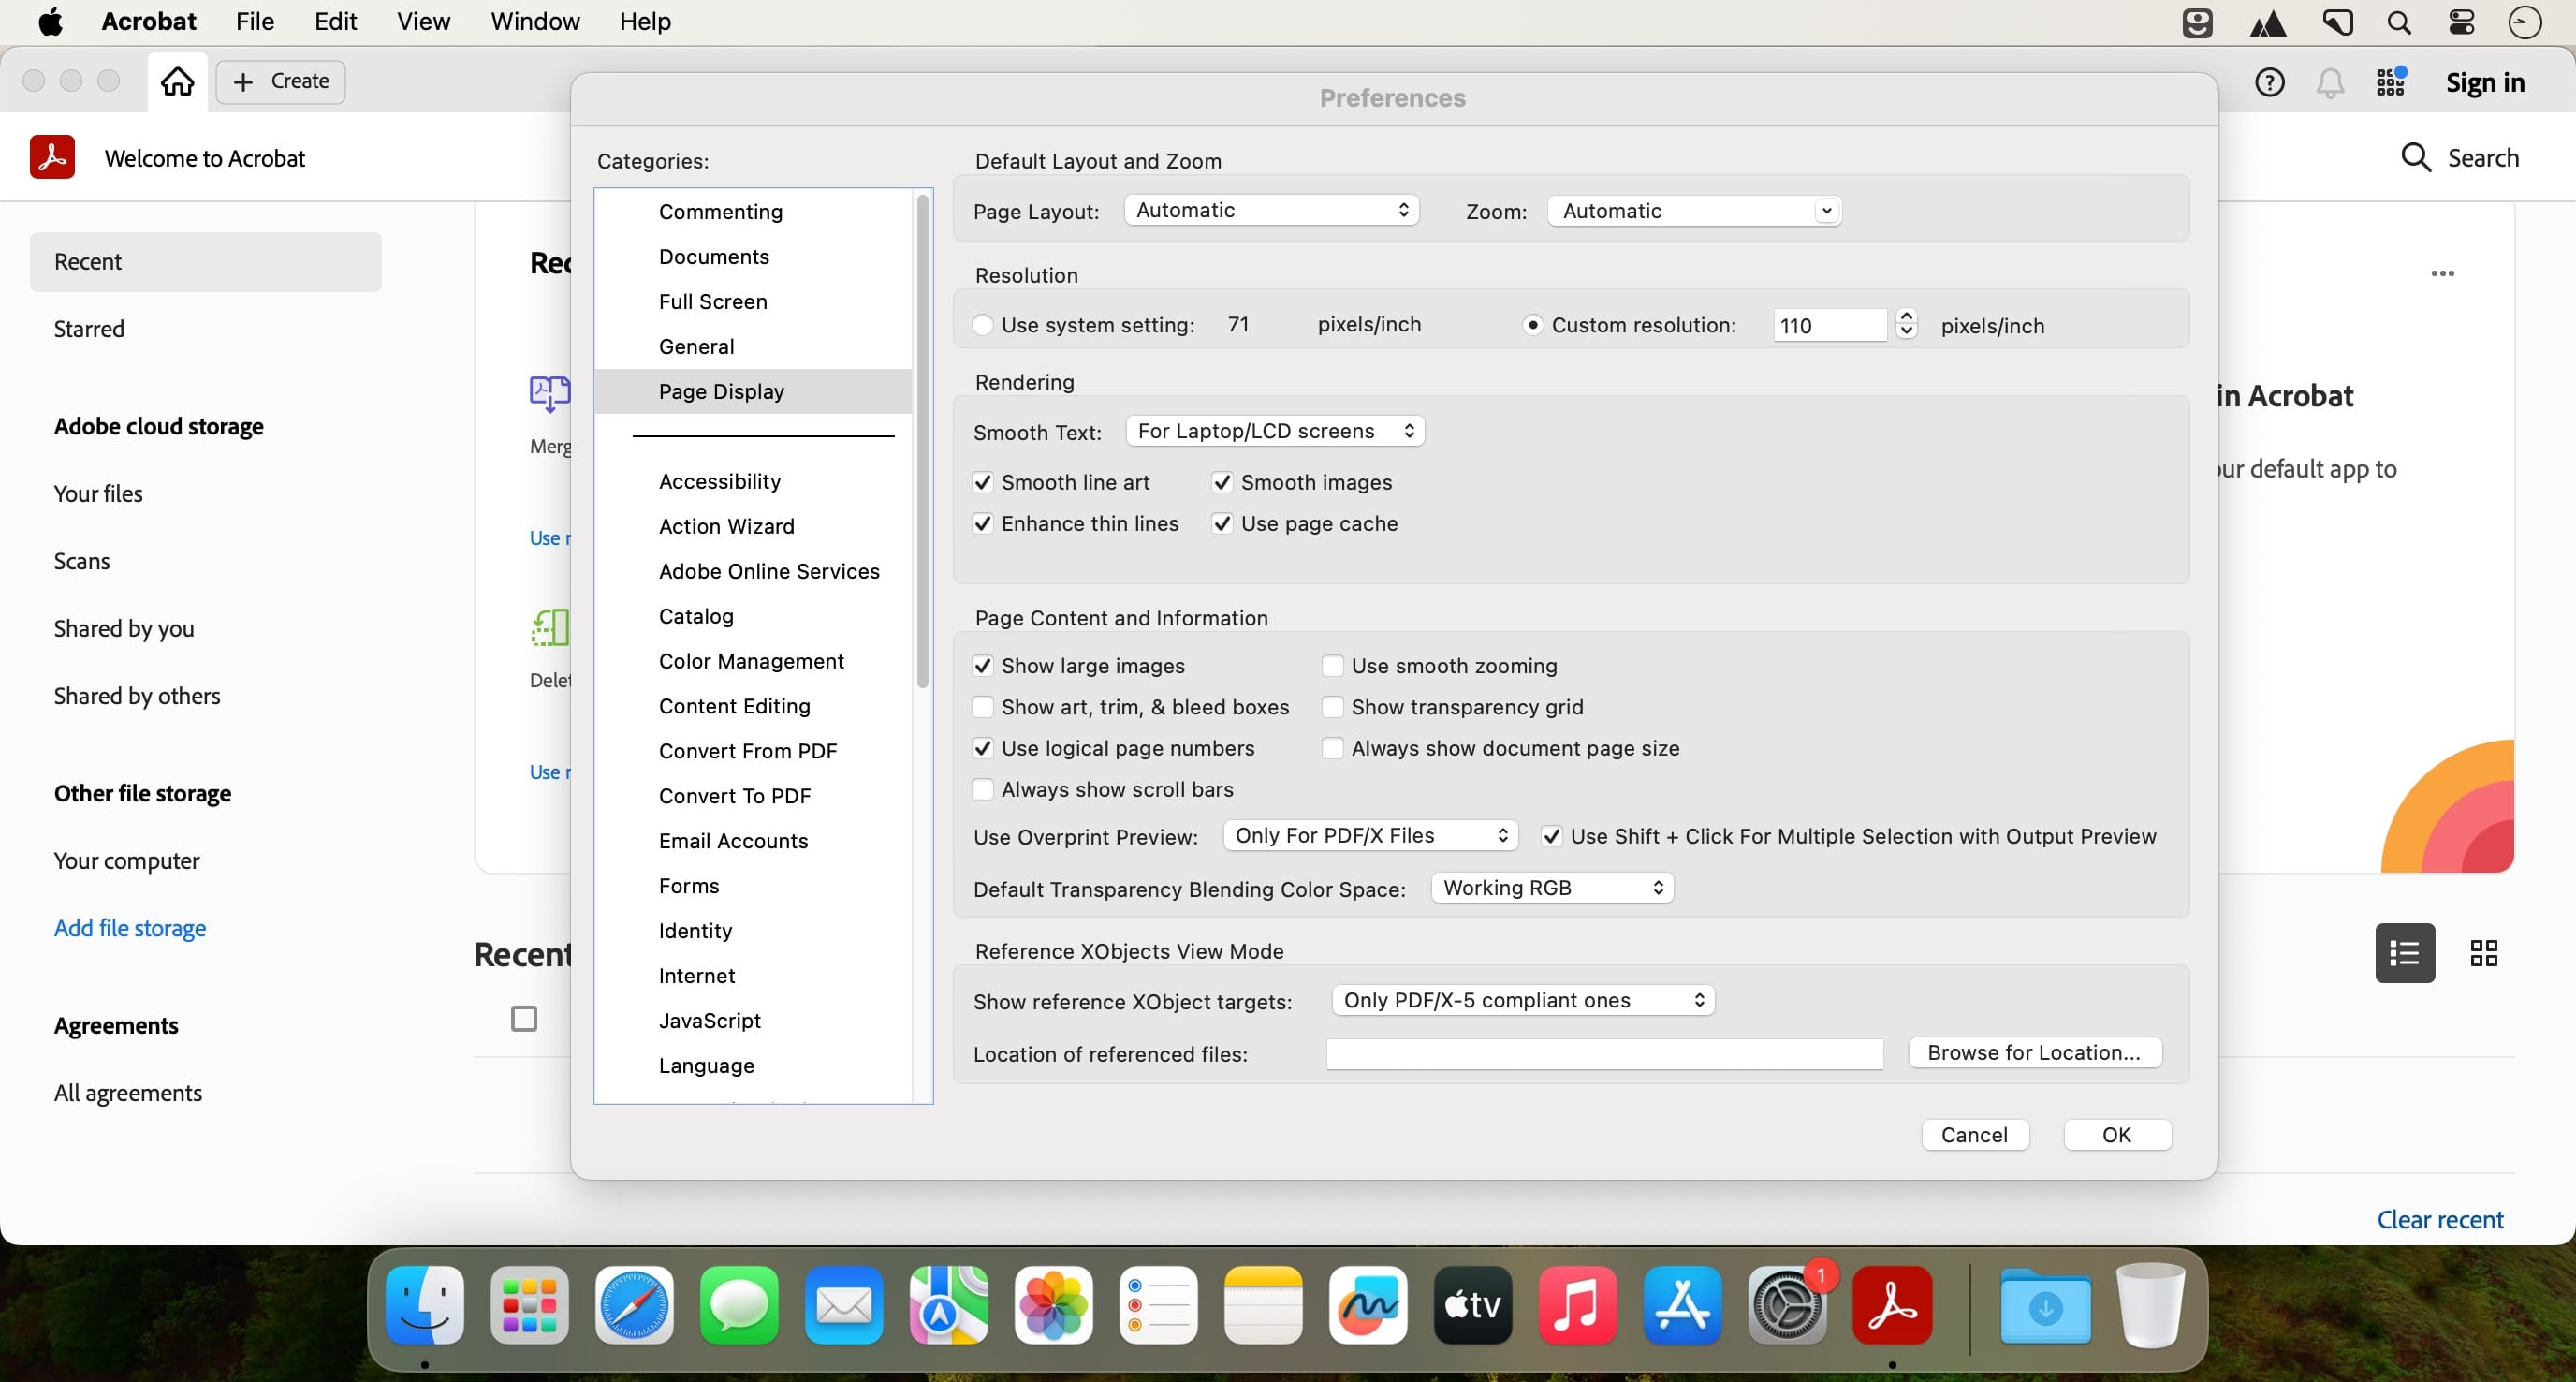This screenshot has height=1382, width=2576.
Task: Open the Zoom combo box
Action: click(1694, 210)
